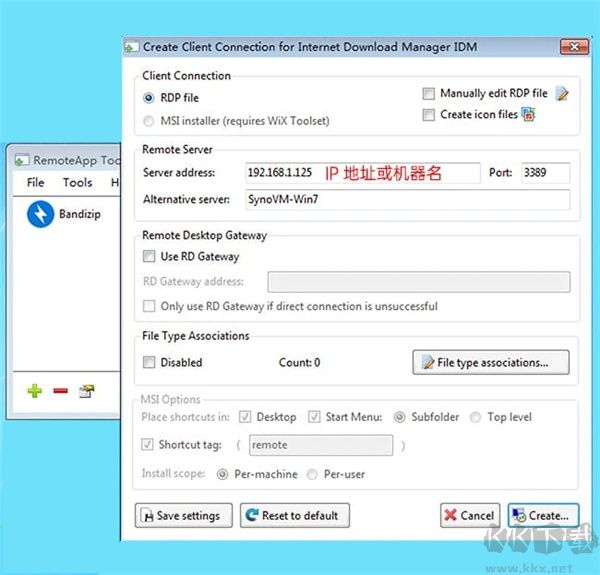
Task: Open the File menu
Action: (36, 183)
